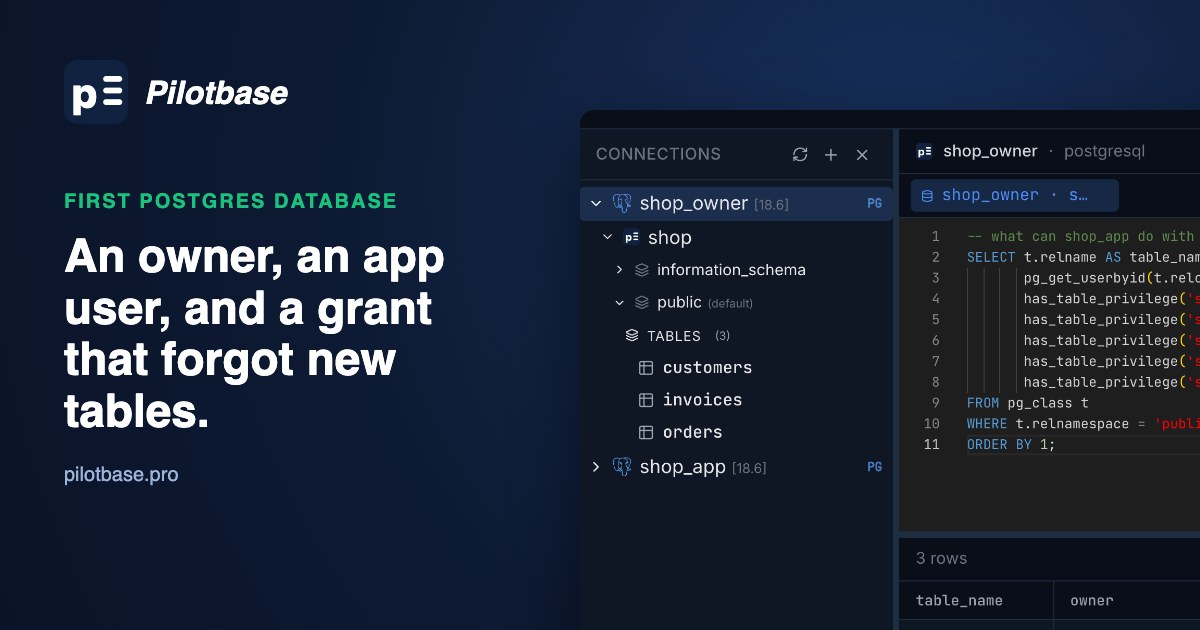Click the FIRST POSTGRES DATABASE heading
The height and width of the screenshot is (630, 1200).
point(230,201)
